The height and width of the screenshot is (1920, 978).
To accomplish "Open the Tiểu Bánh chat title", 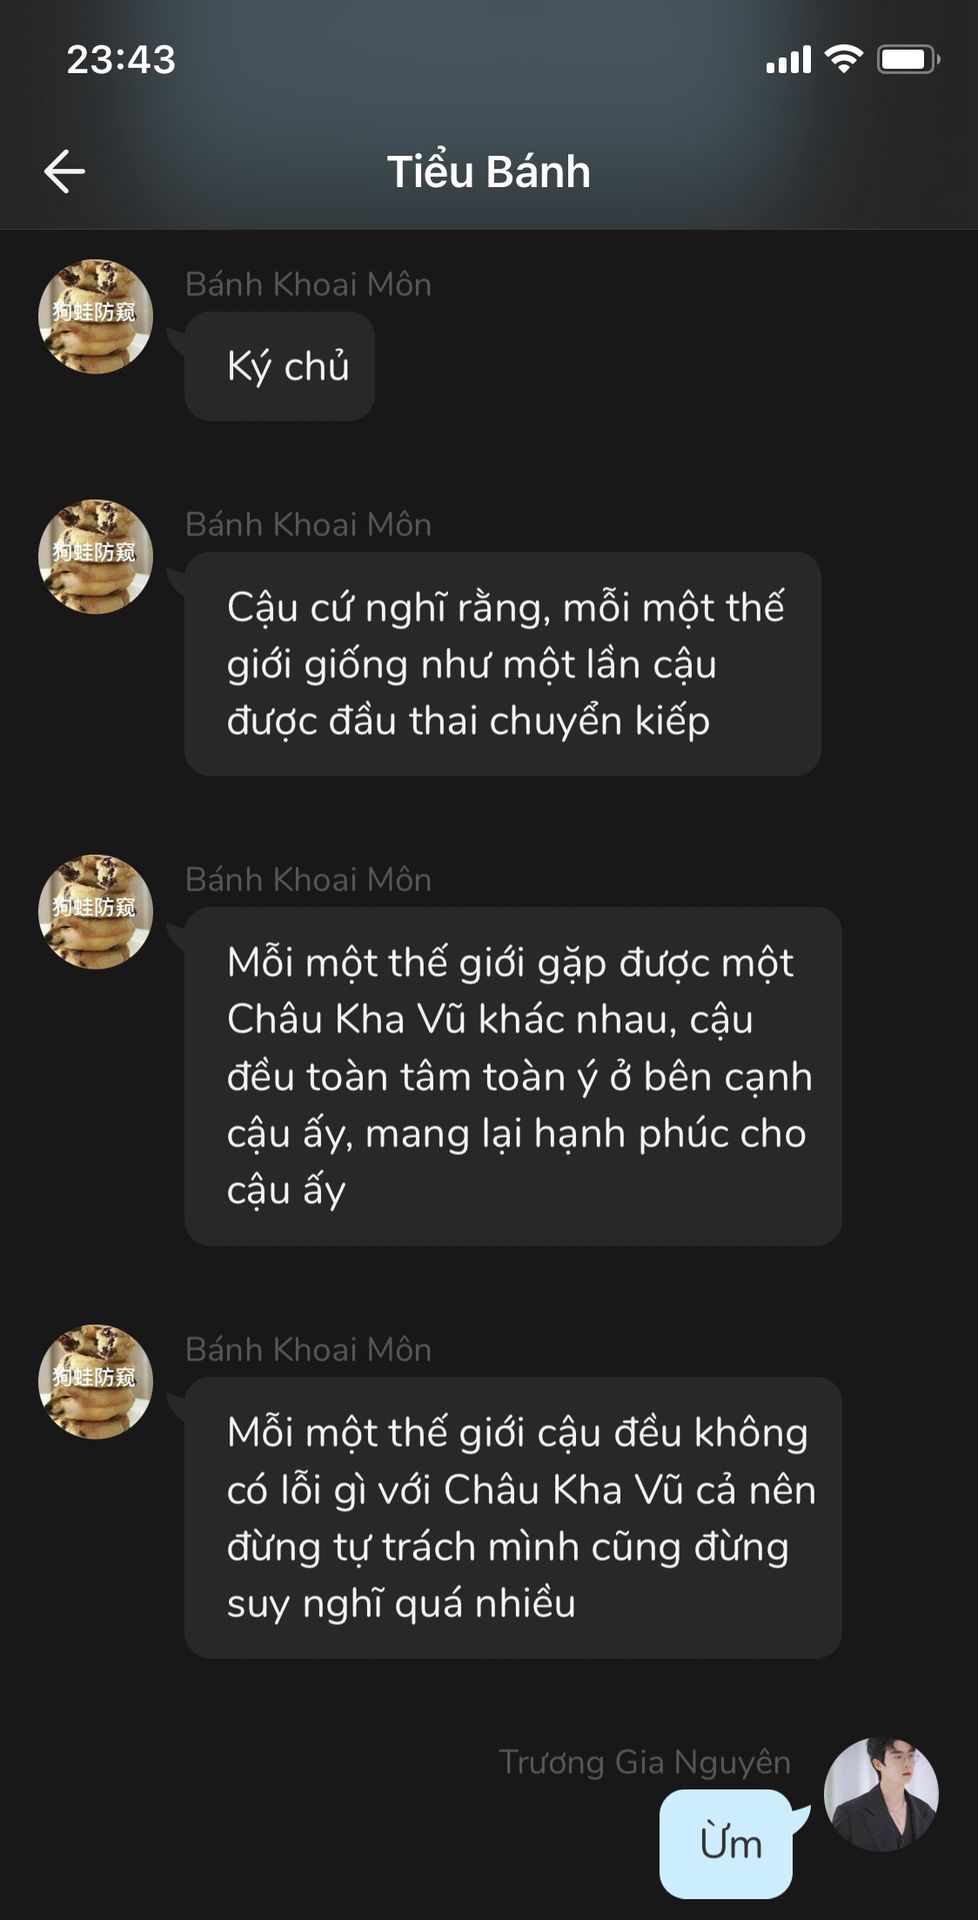I will tap(489, 172).
